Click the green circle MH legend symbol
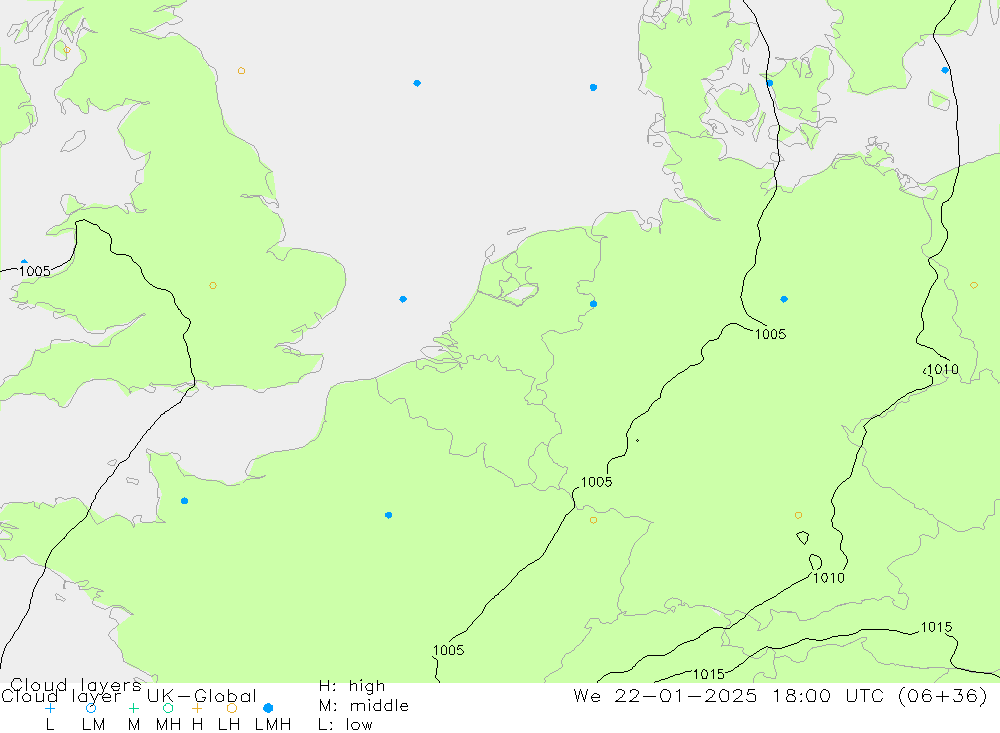 [168, 708]
